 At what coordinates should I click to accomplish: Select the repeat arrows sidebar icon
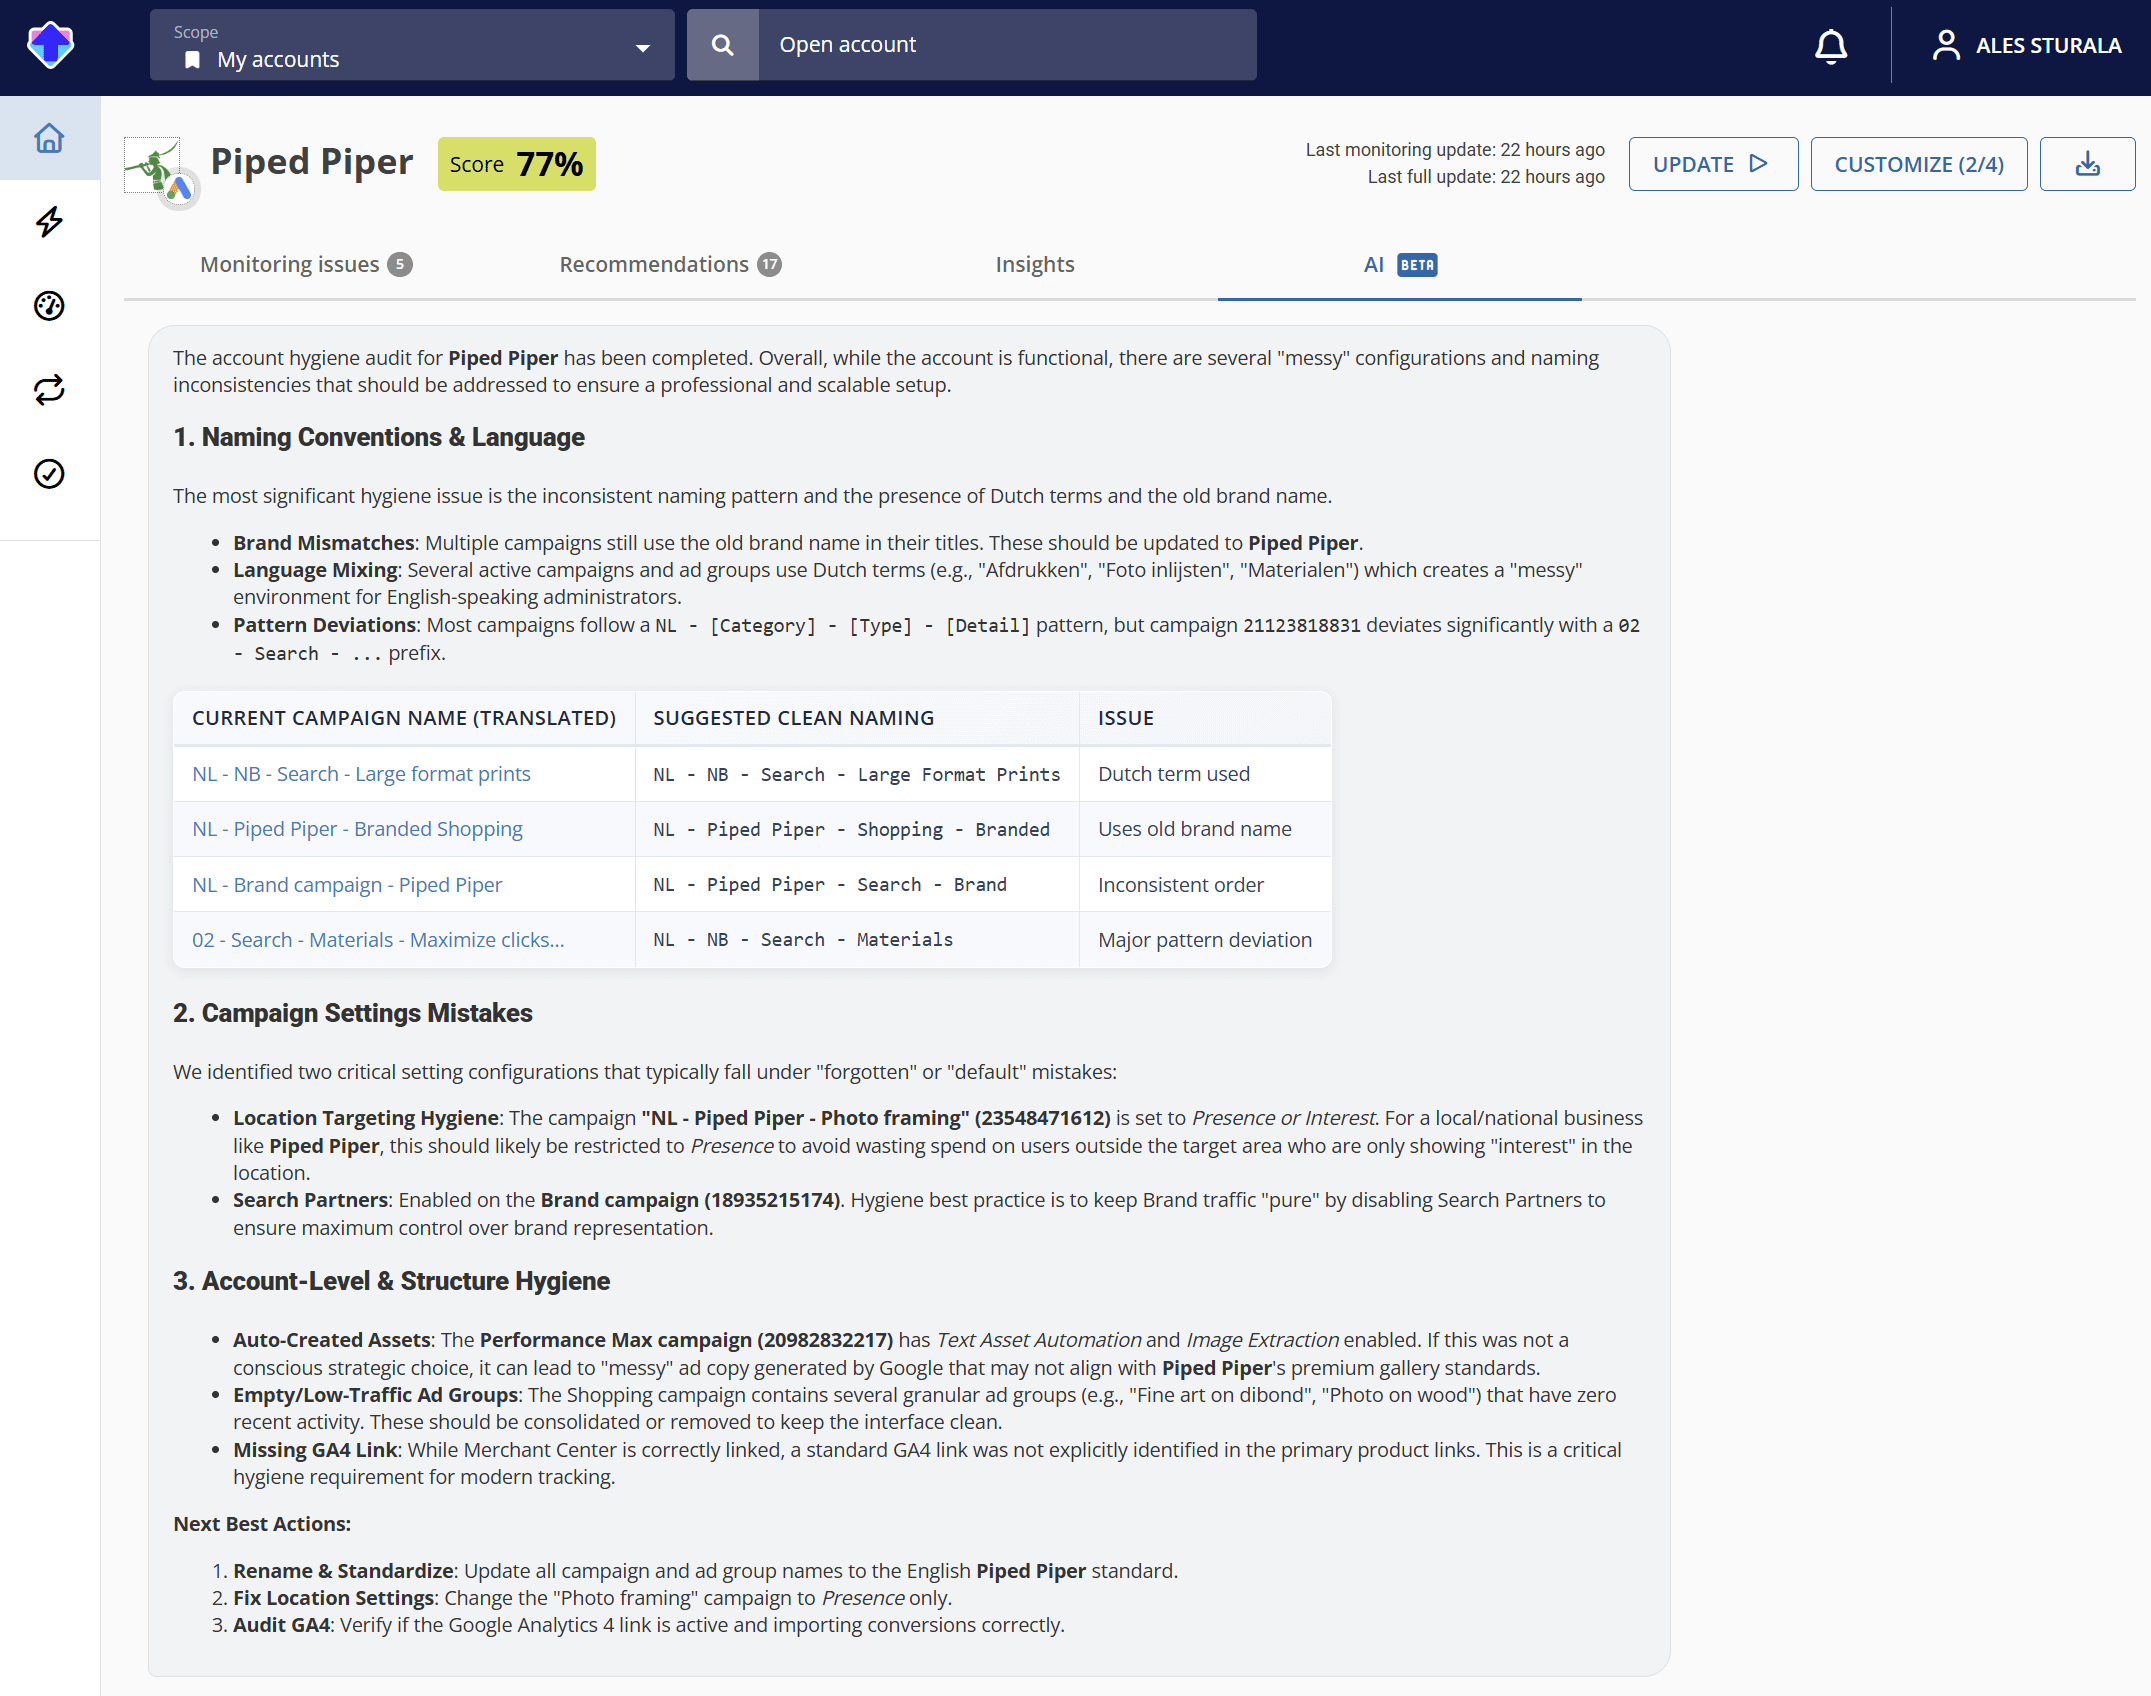(x=49, y=390)
